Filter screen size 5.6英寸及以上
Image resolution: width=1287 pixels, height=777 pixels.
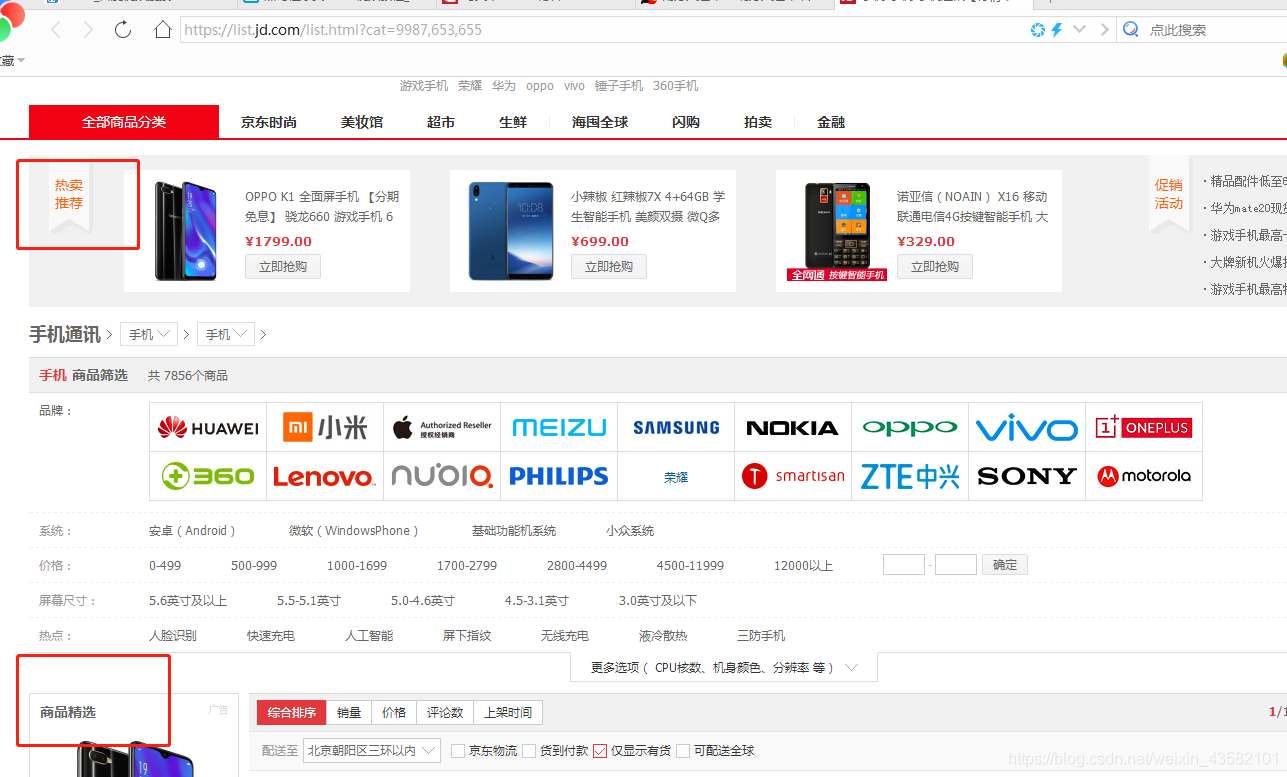click(x=188, y=601)
